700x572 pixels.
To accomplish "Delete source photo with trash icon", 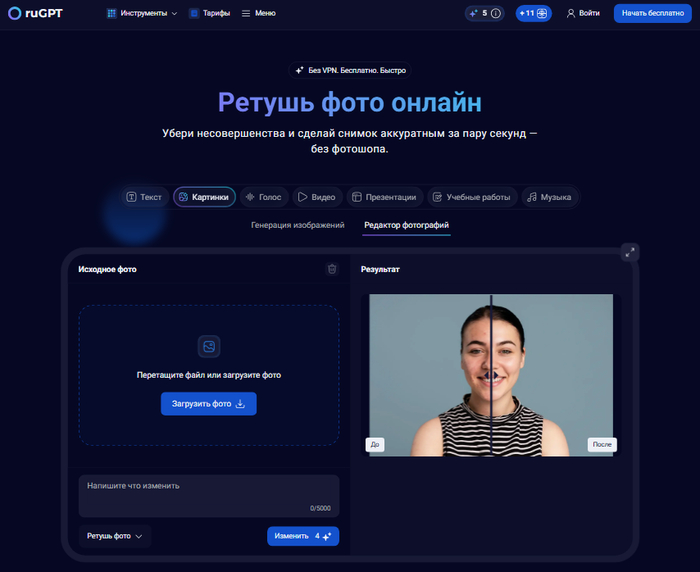I will pyautogui.click(x=332, y=269).
